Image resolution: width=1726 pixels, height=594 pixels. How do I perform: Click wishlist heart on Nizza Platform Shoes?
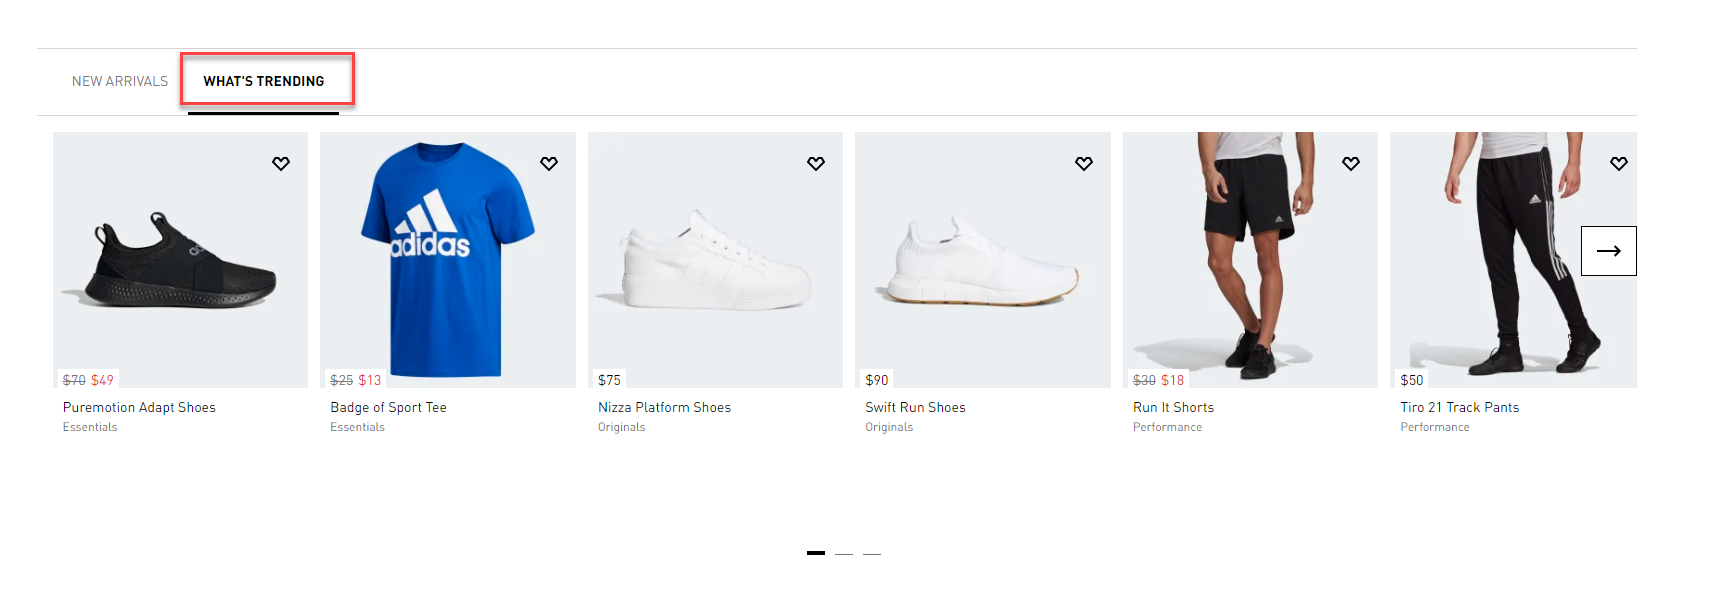click(x=816, y=163)
